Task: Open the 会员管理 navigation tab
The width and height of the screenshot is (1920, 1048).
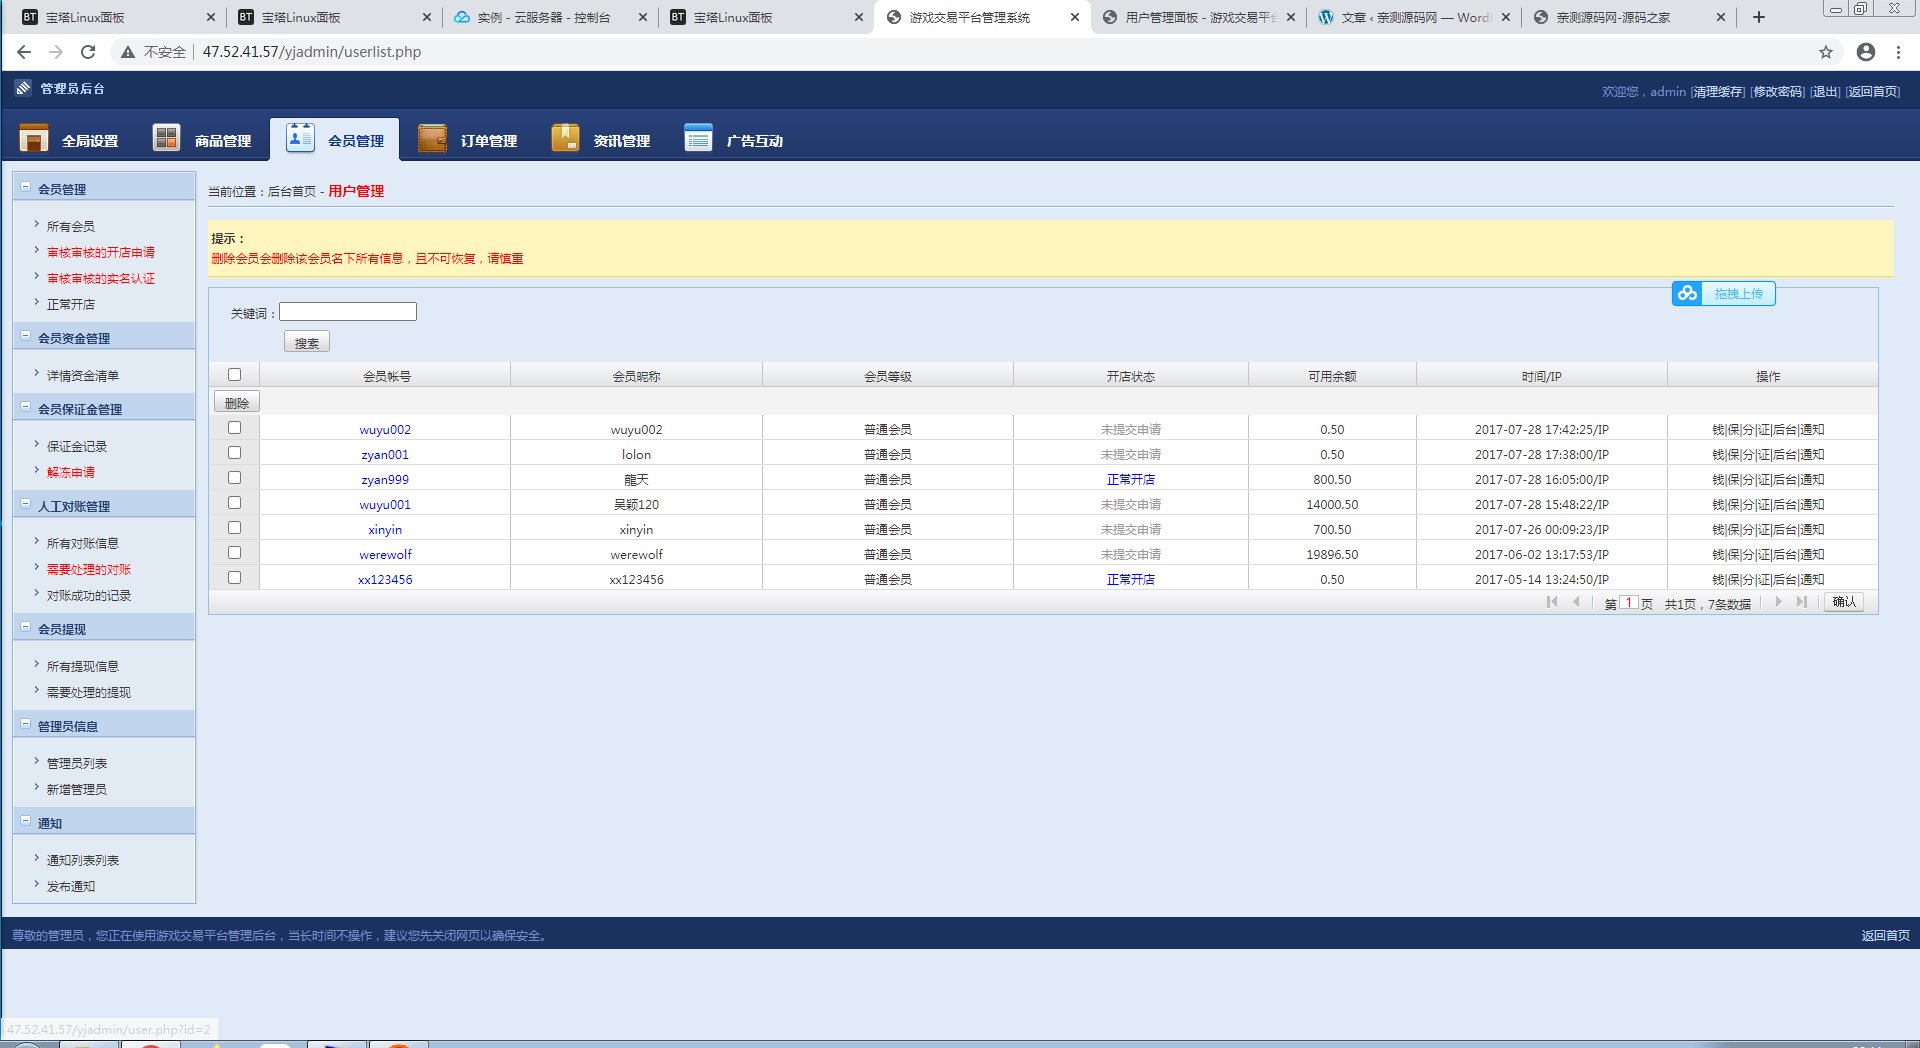Action: 335,139
